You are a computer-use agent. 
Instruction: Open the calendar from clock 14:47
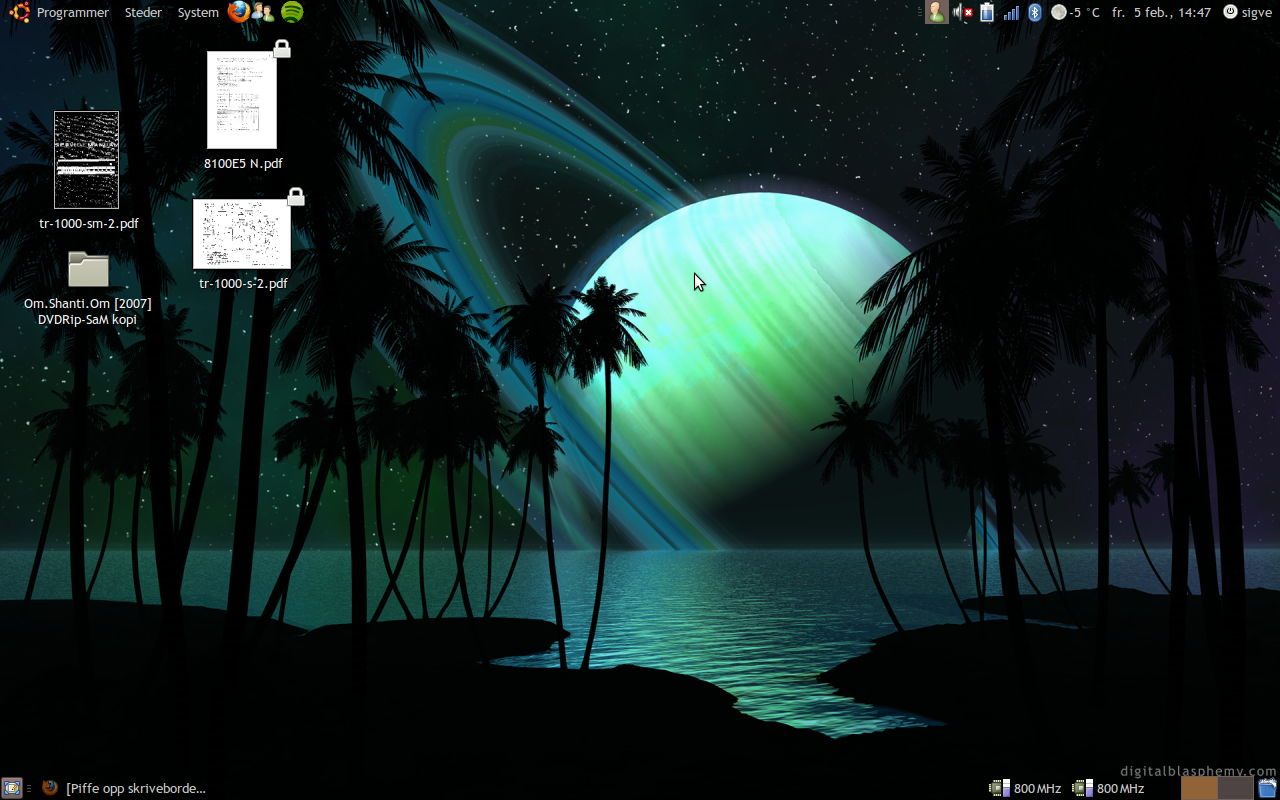[x=1161, y=12]
